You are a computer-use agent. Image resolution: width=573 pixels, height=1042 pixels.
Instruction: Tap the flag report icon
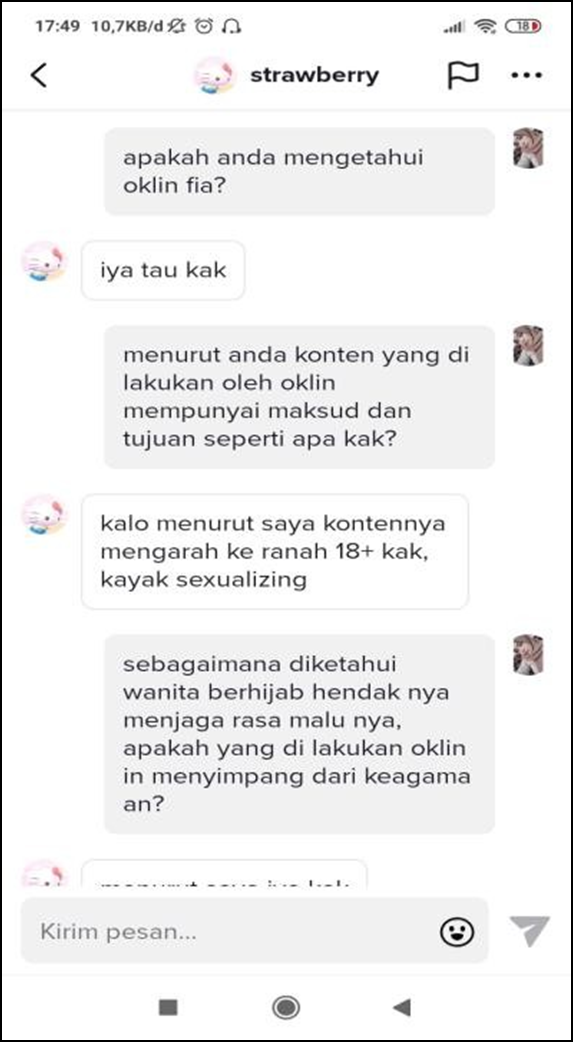point(463,75)
